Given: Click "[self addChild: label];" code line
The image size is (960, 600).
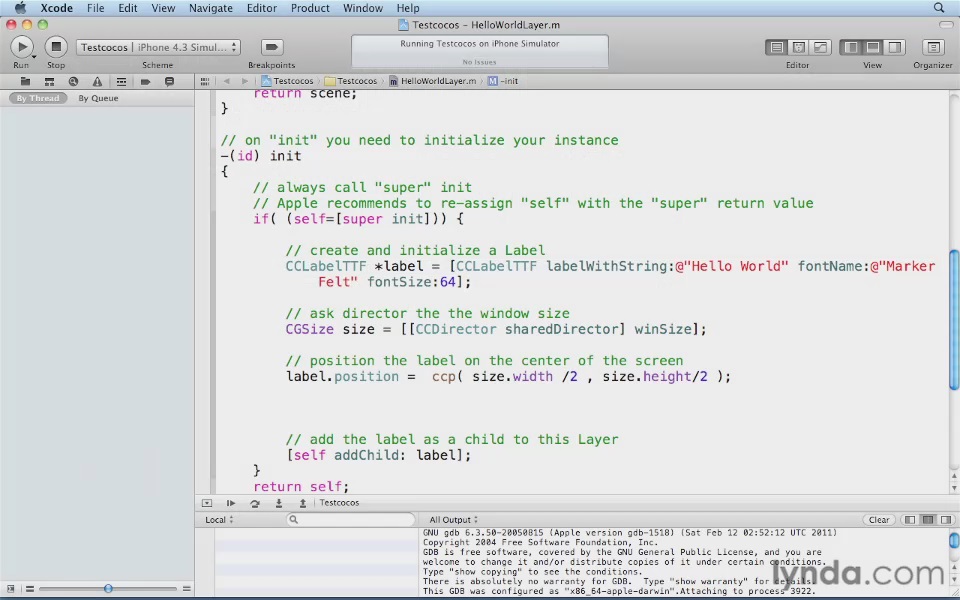Looking at the screenshot, I should (378, 455).
